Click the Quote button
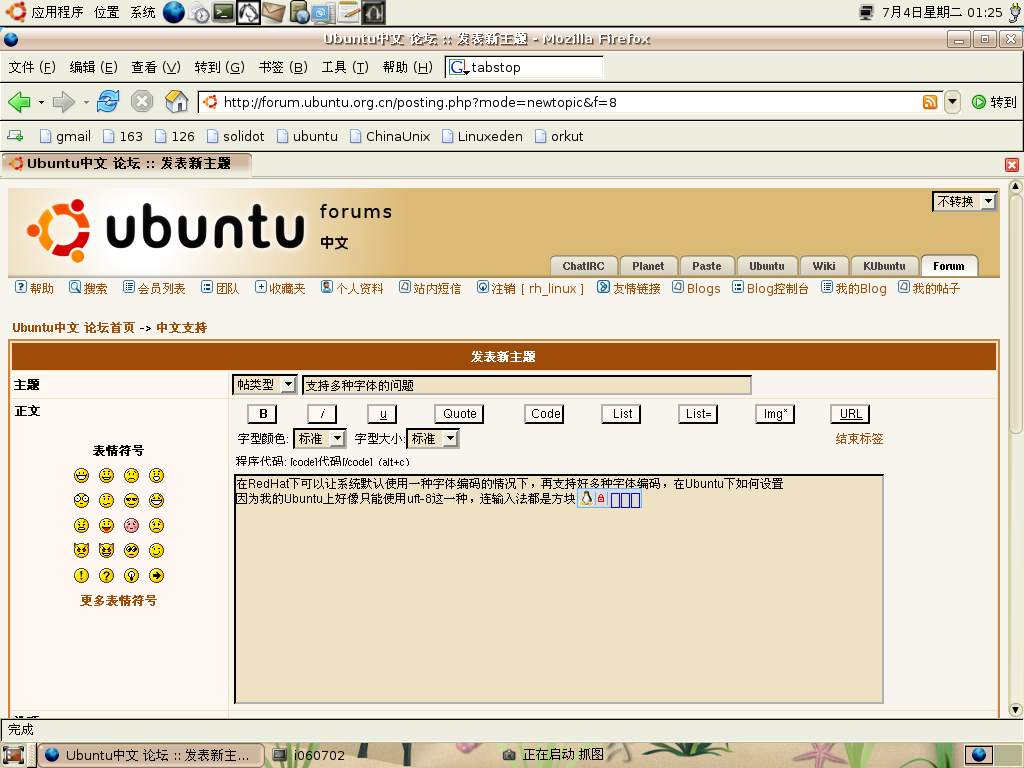Viewport: 1024px width, 768px height. (460, 413)
